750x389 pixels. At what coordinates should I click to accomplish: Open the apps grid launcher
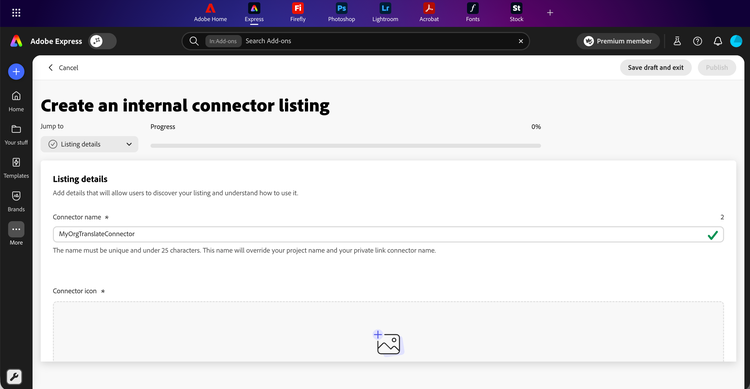[x=16, y=12]
